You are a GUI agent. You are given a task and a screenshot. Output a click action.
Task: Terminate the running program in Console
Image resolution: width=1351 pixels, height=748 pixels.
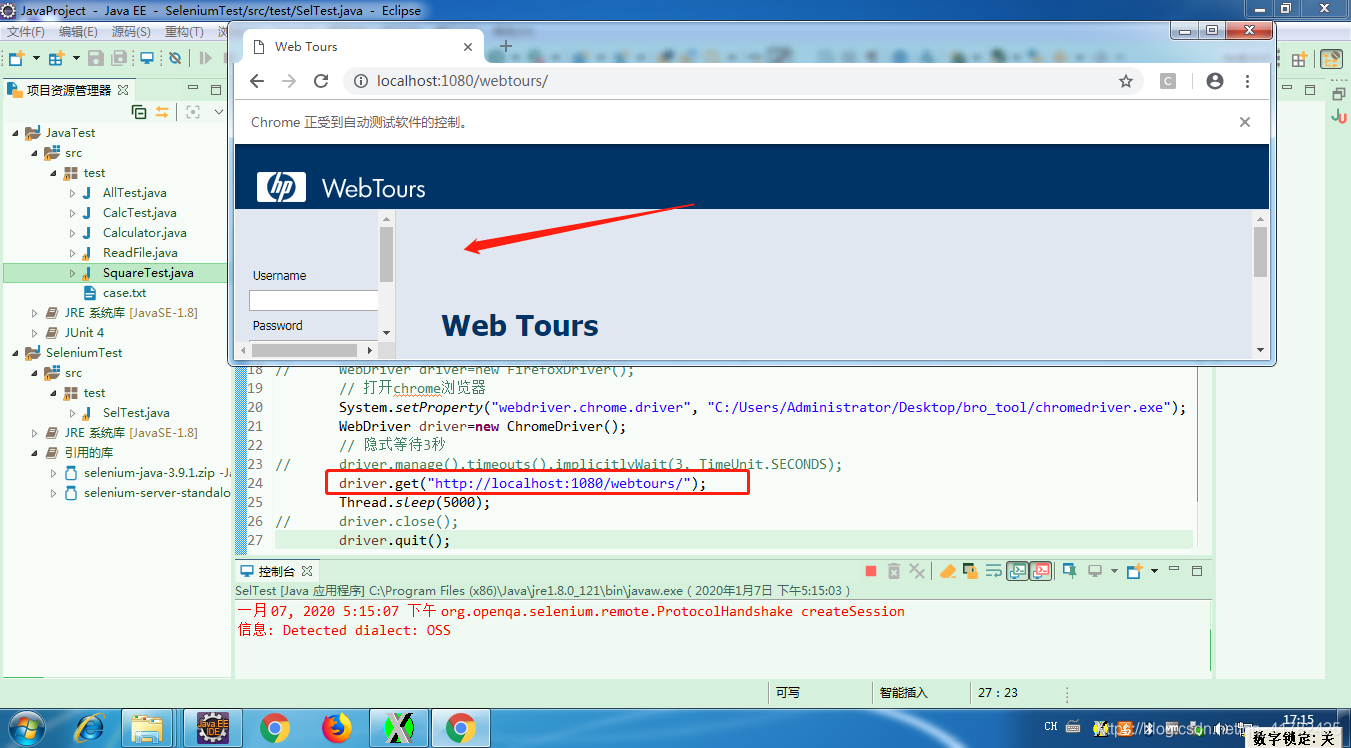pos(871,571)
